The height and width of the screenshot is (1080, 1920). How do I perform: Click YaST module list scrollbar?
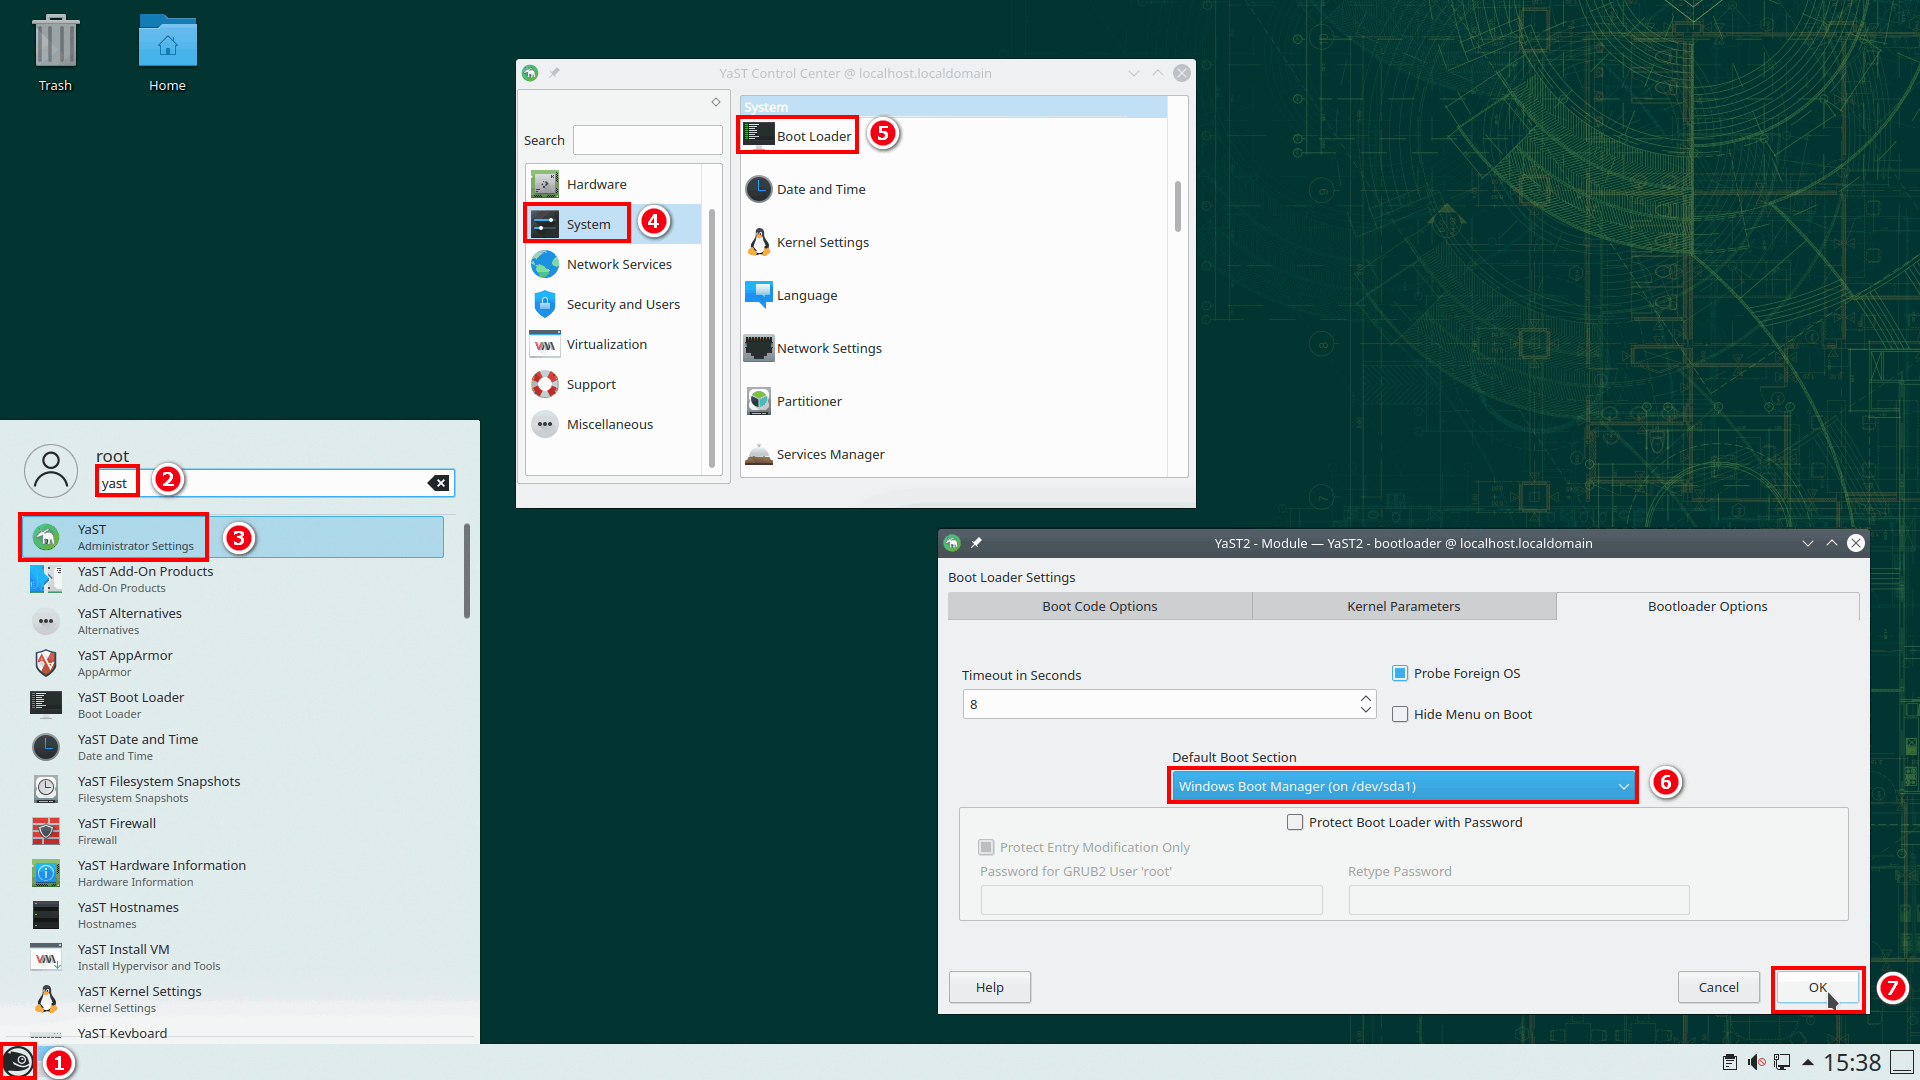[1178, 206]
